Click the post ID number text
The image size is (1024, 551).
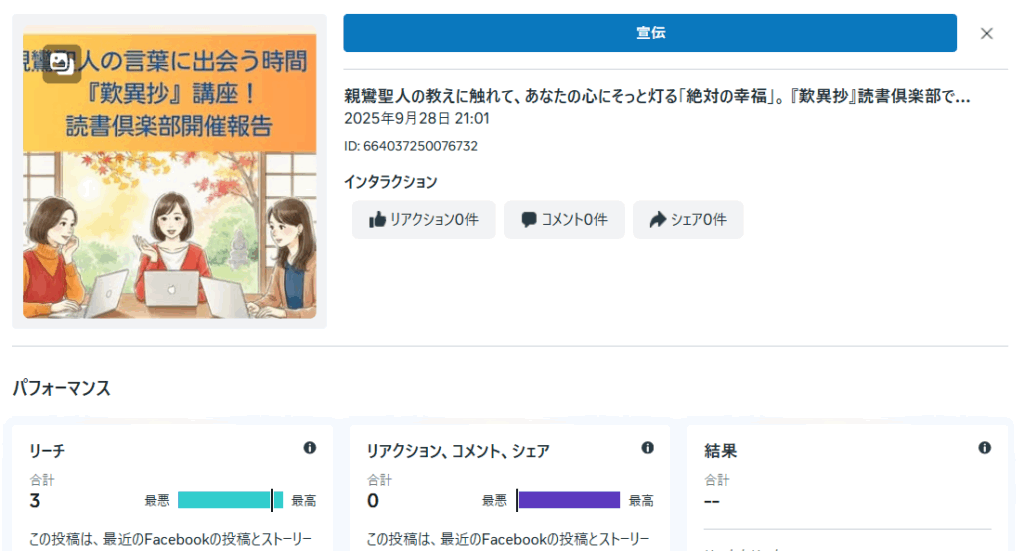410,146
